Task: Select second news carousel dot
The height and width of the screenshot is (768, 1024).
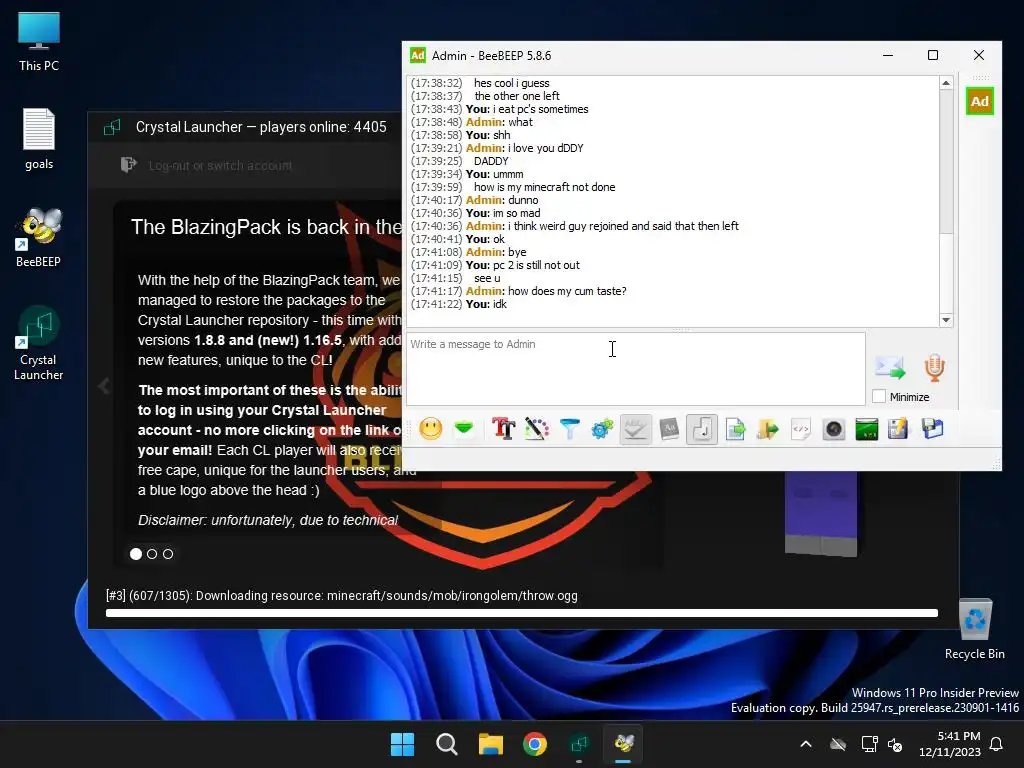Action: 152,554
